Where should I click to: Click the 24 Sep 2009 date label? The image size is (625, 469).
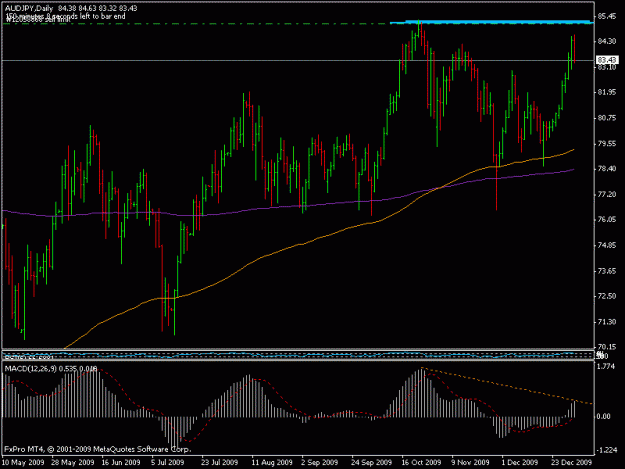(371, 463)
